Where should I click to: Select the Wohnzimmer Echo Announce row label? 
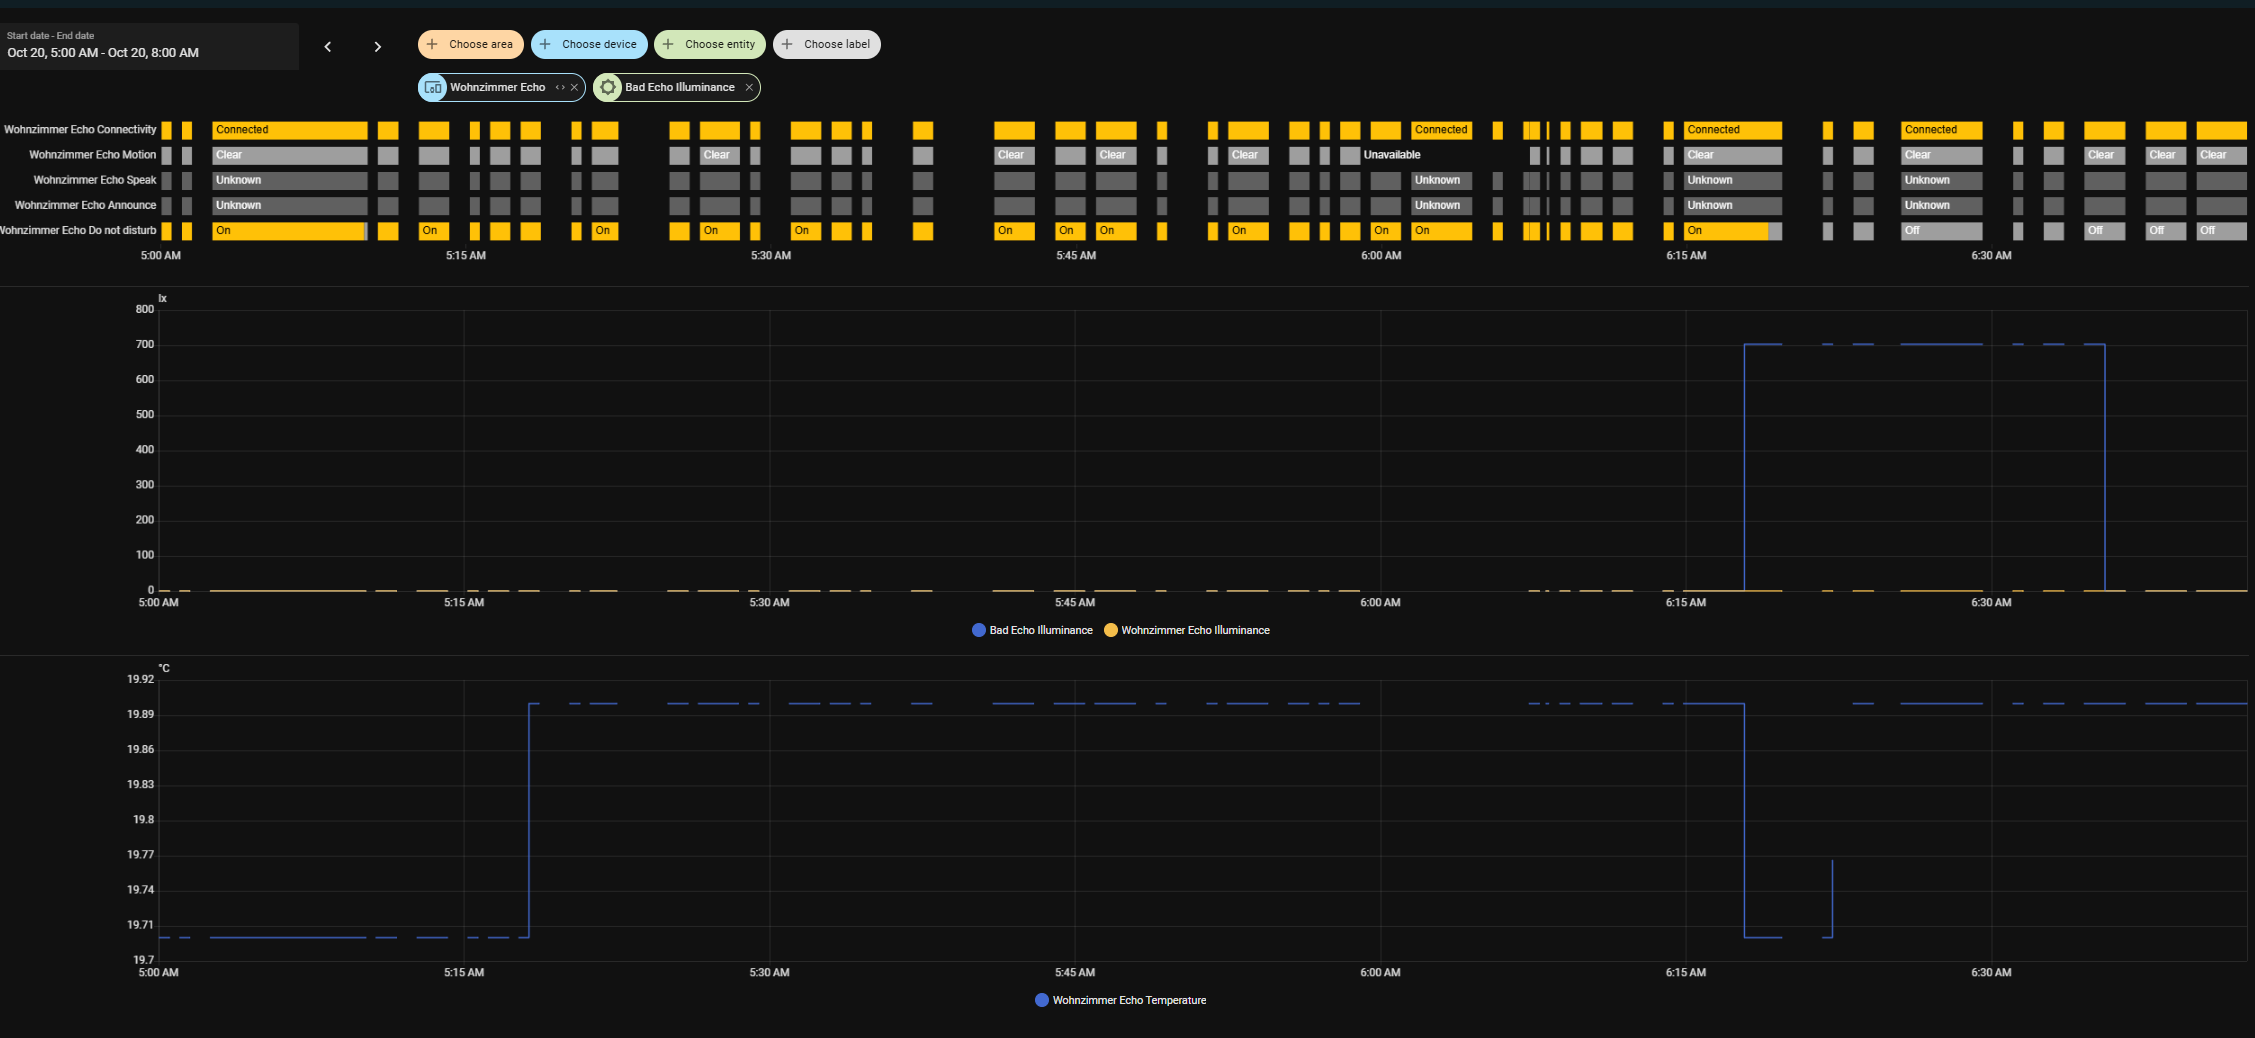click(x=86, y=205)
